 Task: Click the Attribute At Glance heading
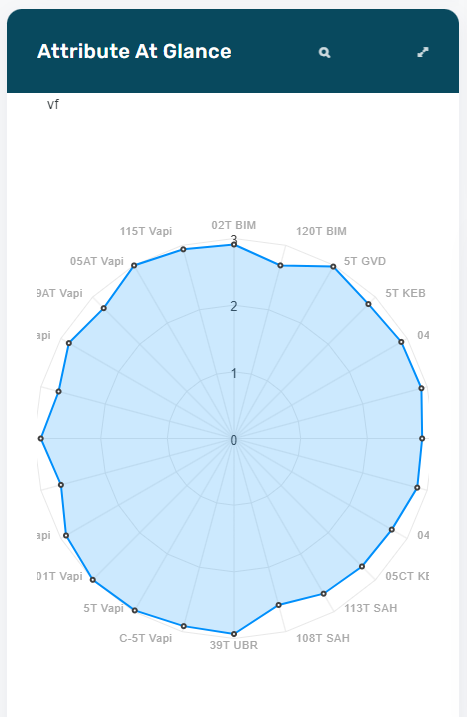pyautogui.click(x=134, y=51)
